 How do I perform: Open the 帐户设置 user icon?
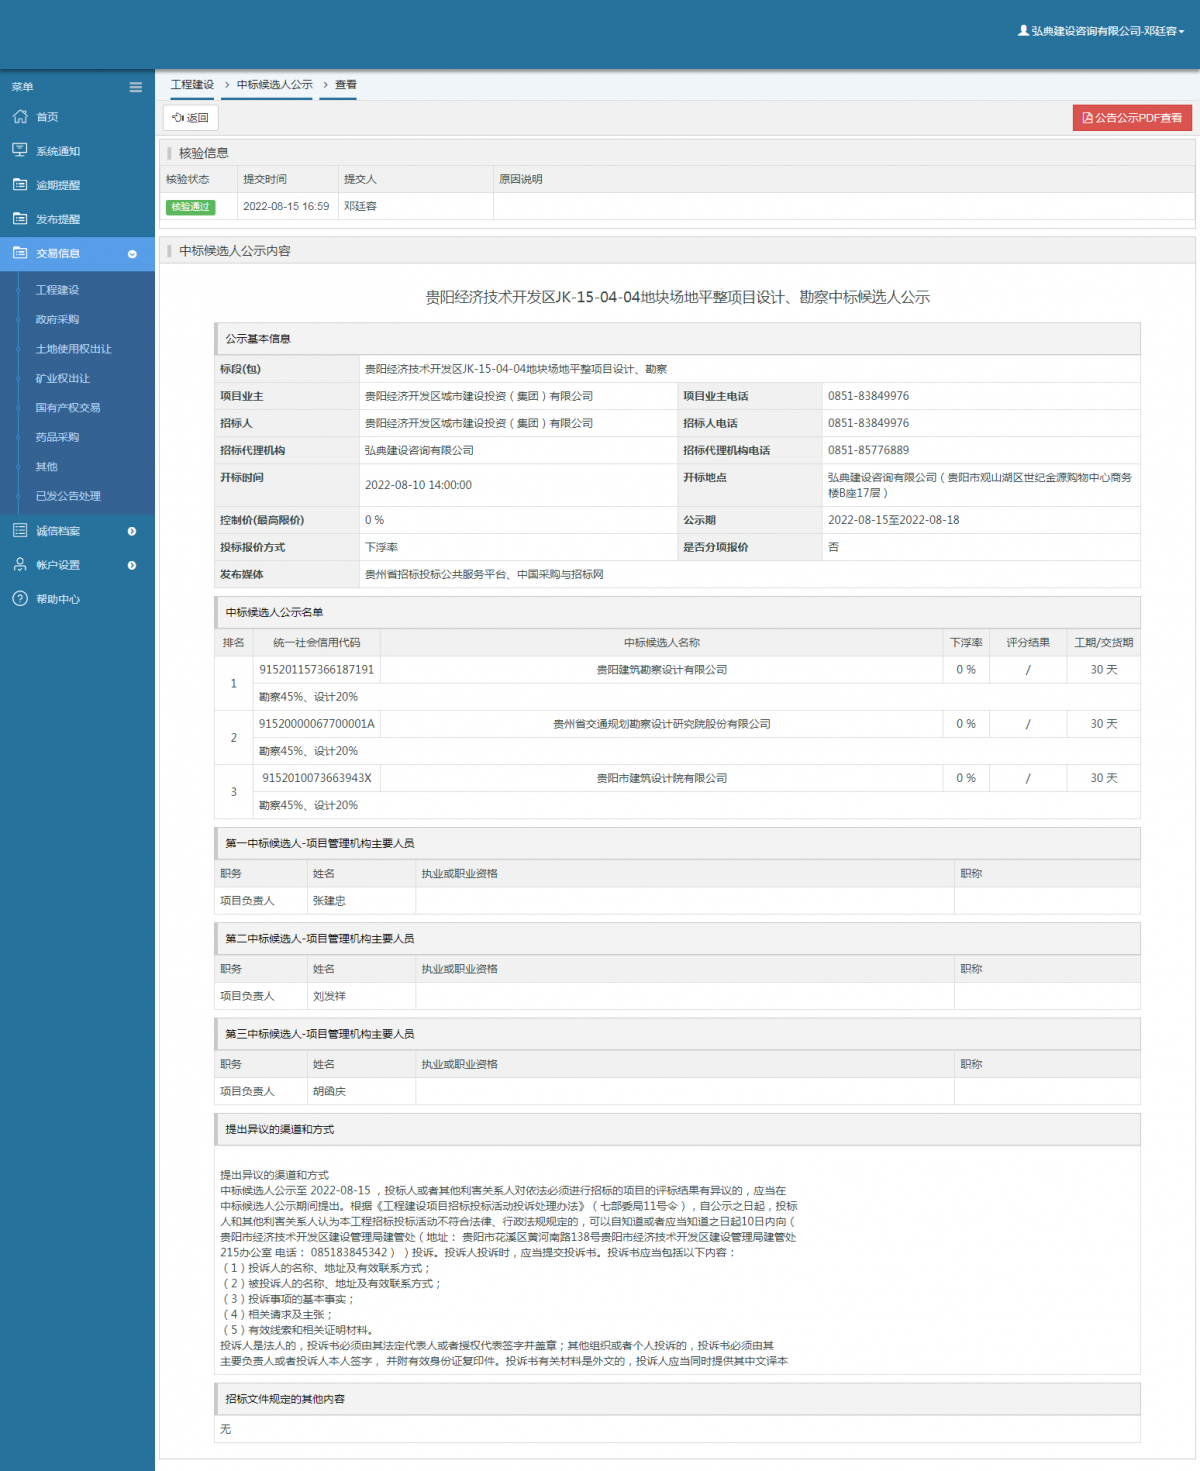[20, 564]
